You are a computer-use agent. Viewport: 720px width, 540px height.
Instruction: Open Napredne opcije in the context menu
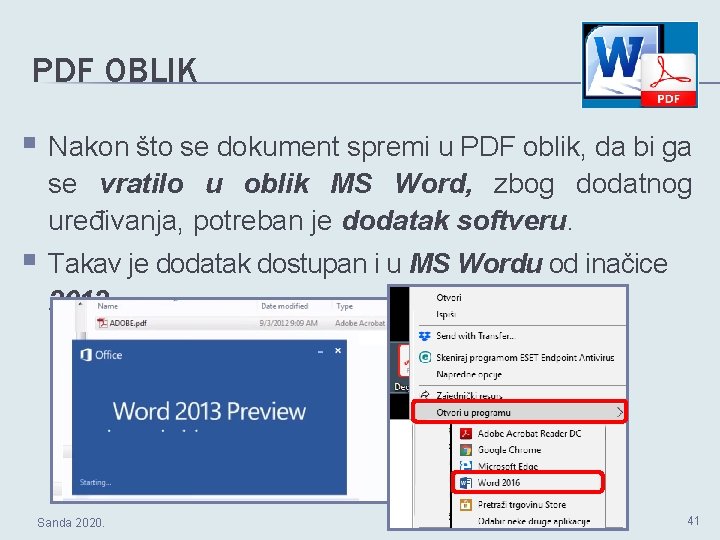[468, 375]
